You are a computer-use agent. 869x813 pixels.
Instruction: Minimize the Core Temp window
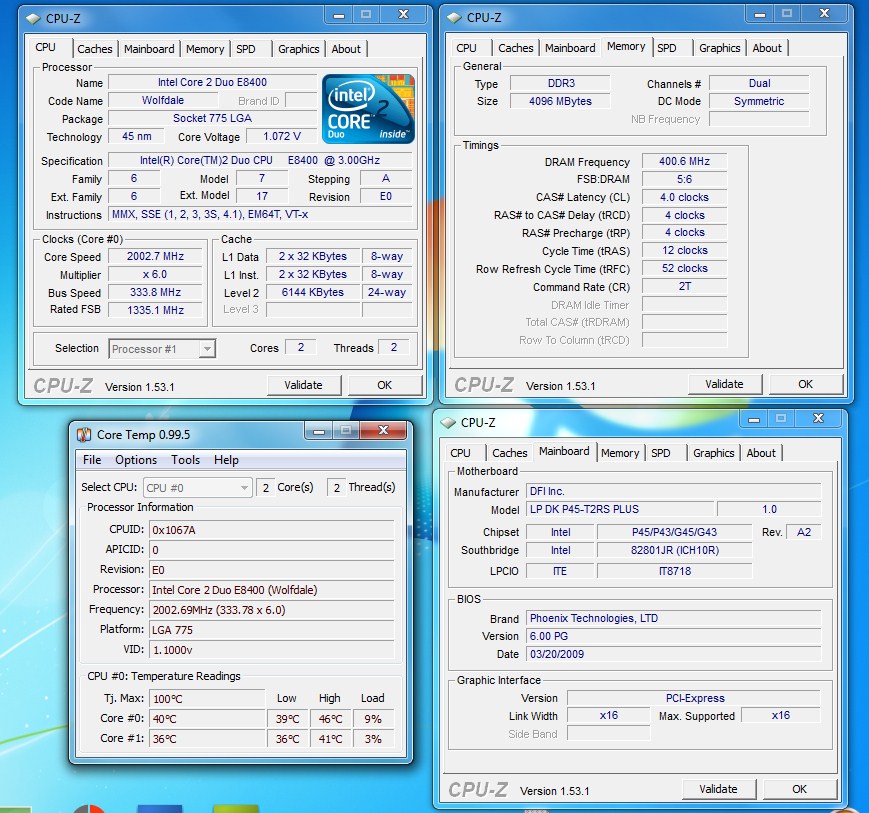tap(319, 431)
